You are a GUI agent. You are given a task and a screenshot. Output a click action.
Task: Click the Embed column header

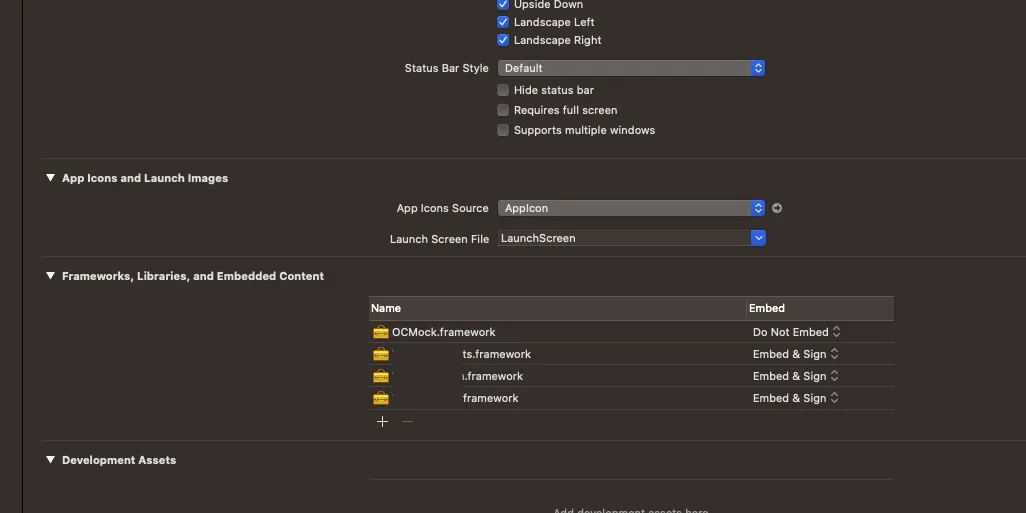(x=767, y=308)
